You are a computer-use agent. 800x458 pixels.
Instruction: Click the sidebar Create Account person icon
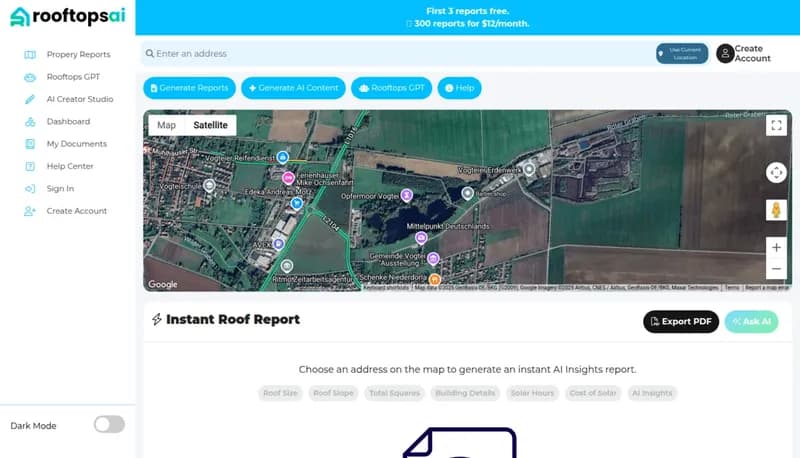pos(30,211)
